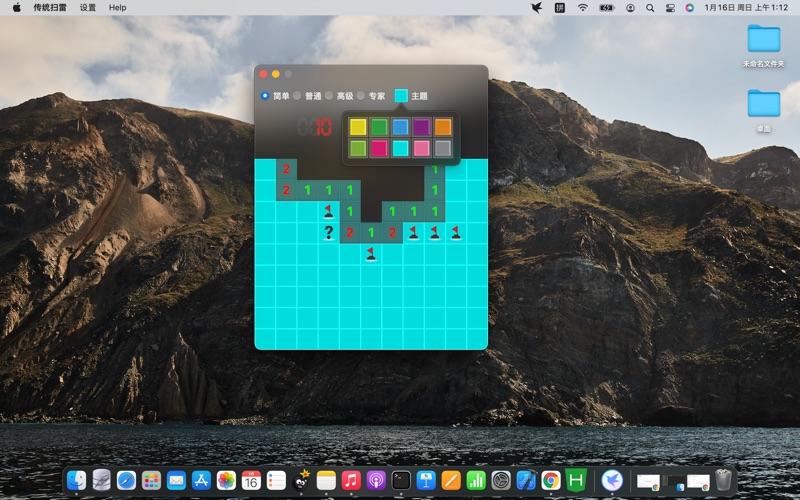Open the minesweeper bomb app in the dock
The image size is (800, 500).
(x=301, y=481)
